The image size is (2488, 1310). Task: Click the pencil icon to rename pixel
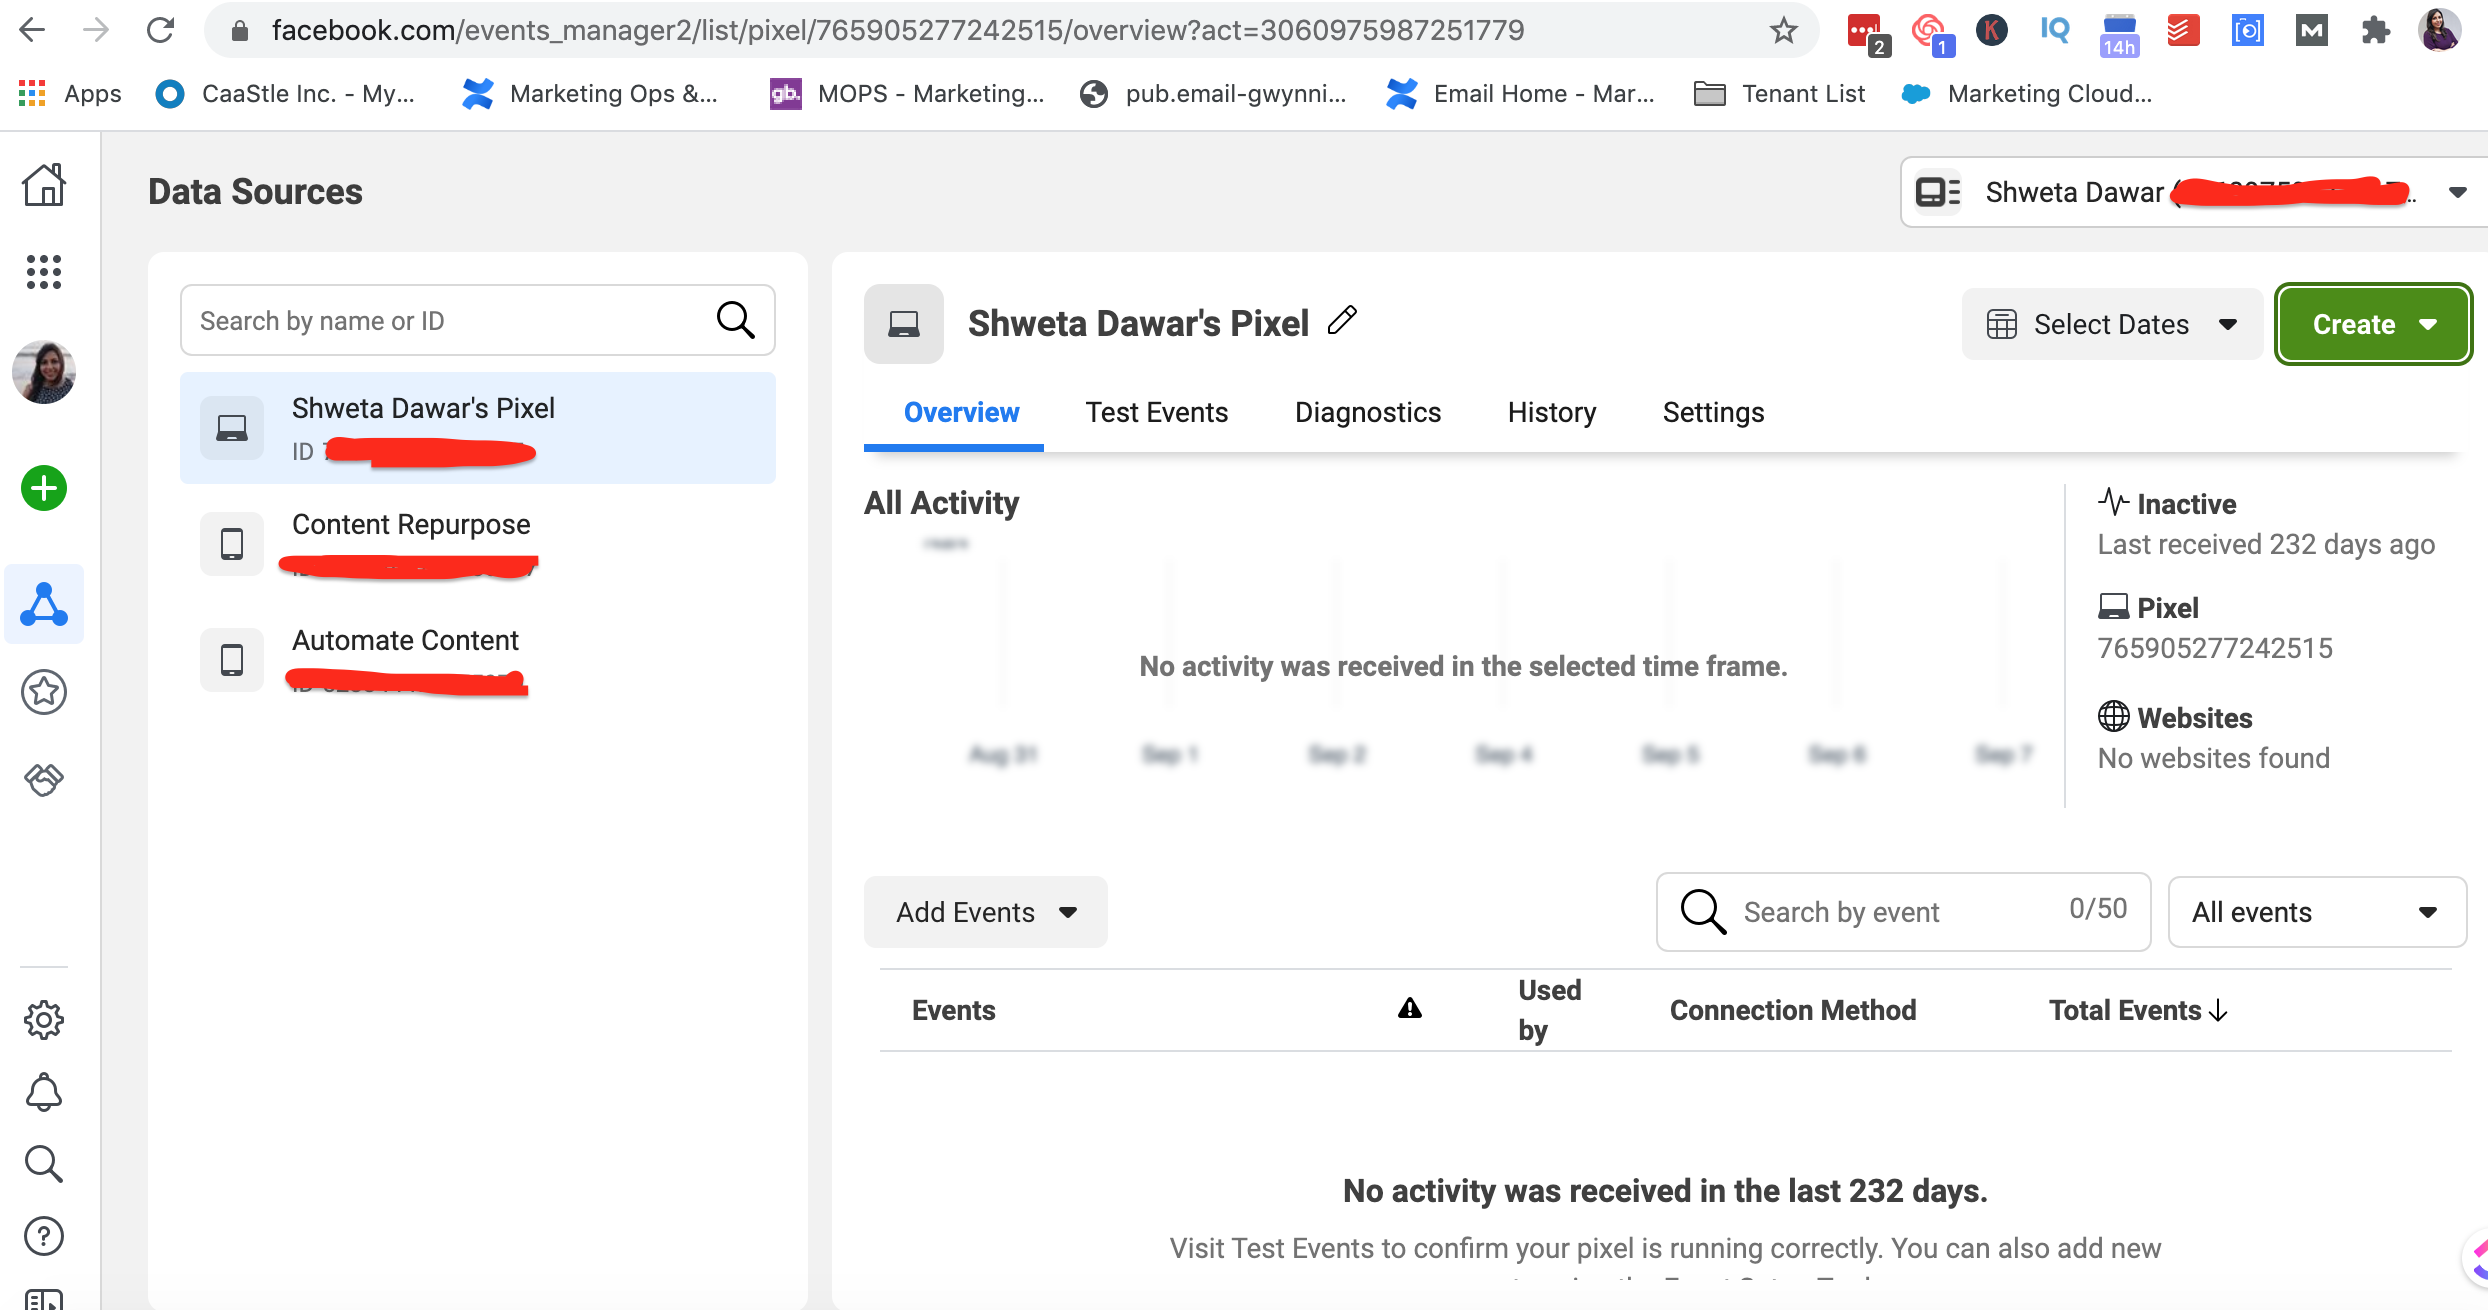tap(1342, 320)
